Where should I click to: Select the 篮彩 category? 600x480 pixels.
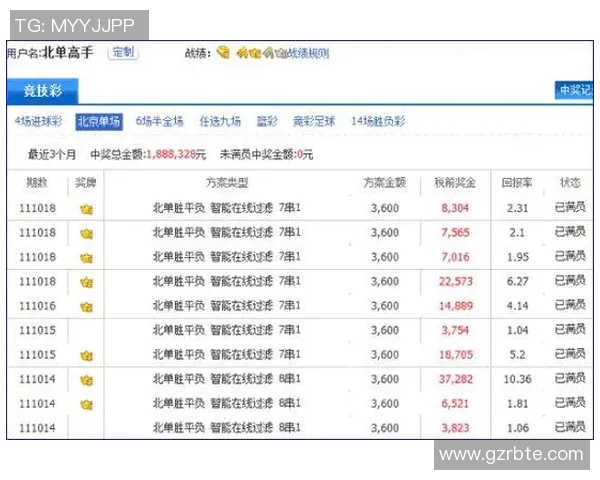point(267,121)
